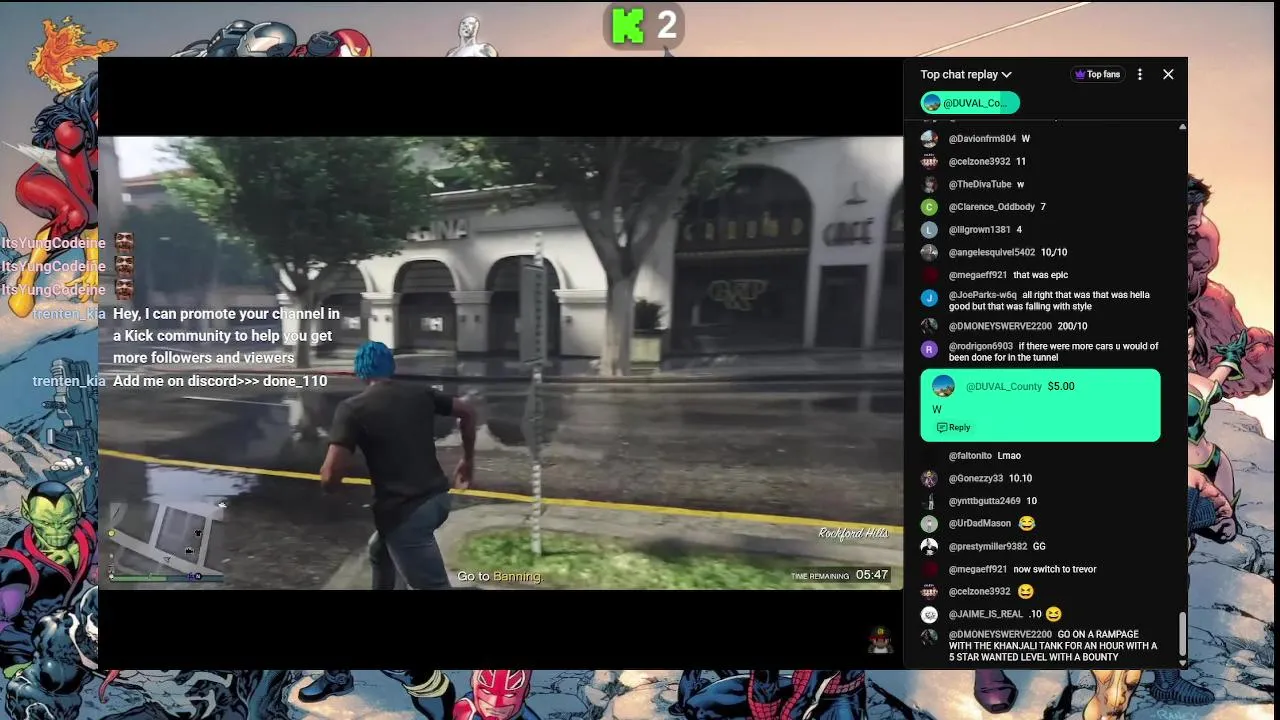This screenshot has width=1280, height=720.
Task: Click the small character emote icon below video
Action: pyautogui.click(x=880, y=640)
